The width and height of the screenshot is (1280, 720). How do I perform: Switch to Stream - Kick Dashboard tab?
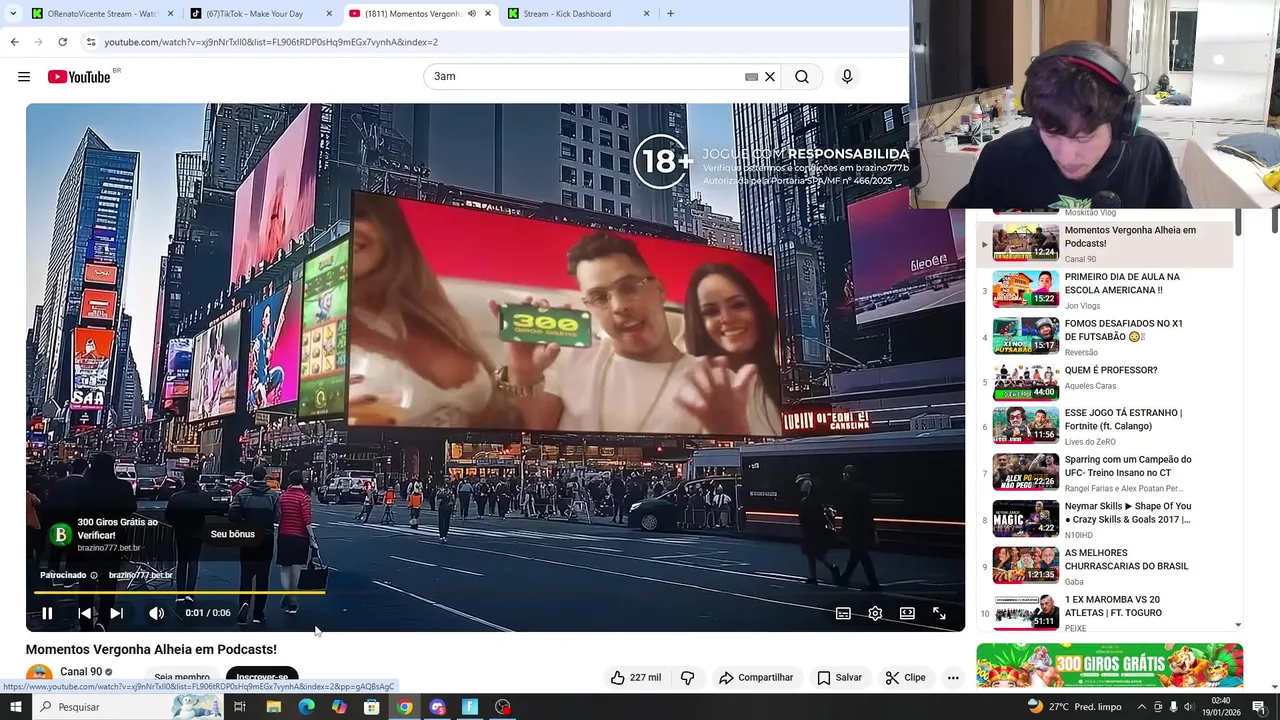pyautogui.click(x=580, y=14)
